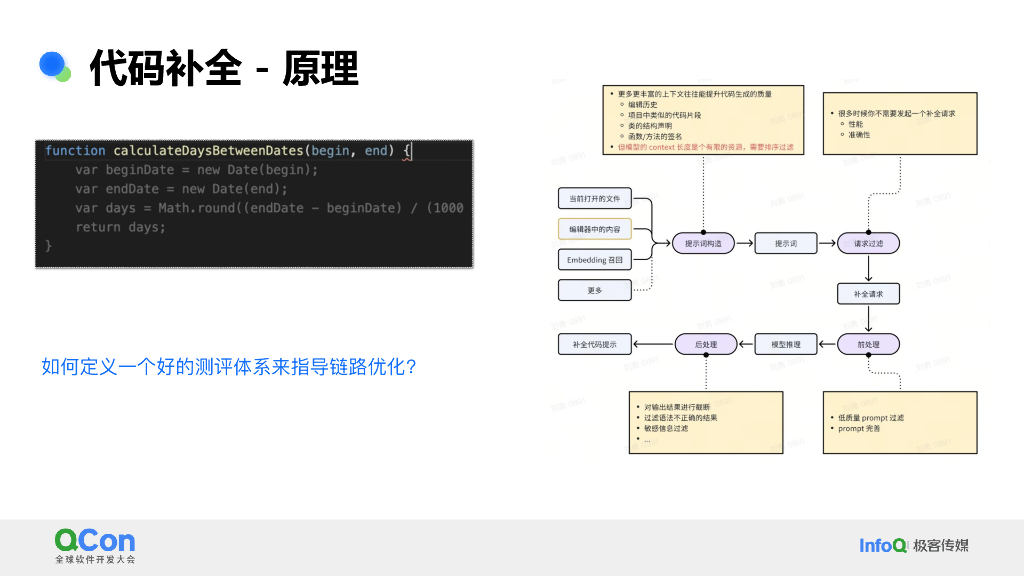The height and width of the screenshot is (576, 1024).
Task: Click the var endDate code line
Action: click(181, 189)
